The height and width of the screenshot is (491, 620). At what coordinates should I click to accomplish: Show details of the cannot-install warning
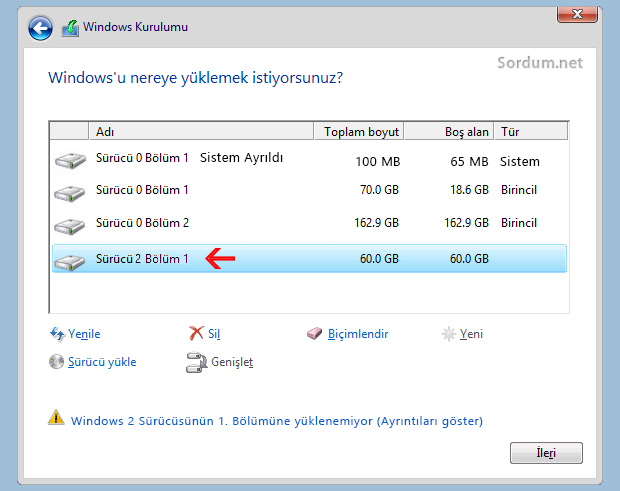(x=277, y=421)
